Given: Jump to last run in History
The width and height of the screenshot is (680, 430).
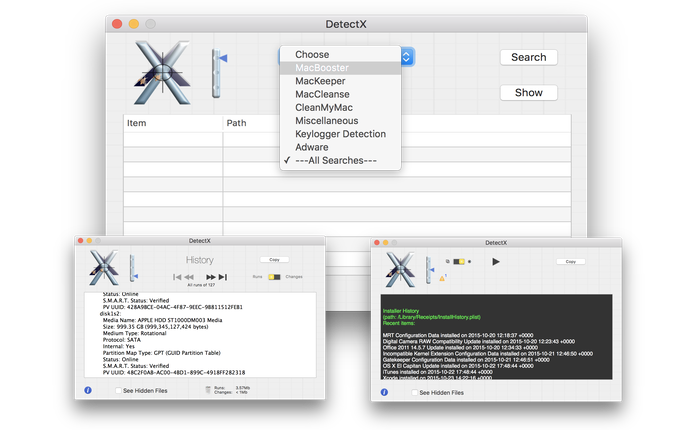Looking at the screenshot, I should click(223, 277).
